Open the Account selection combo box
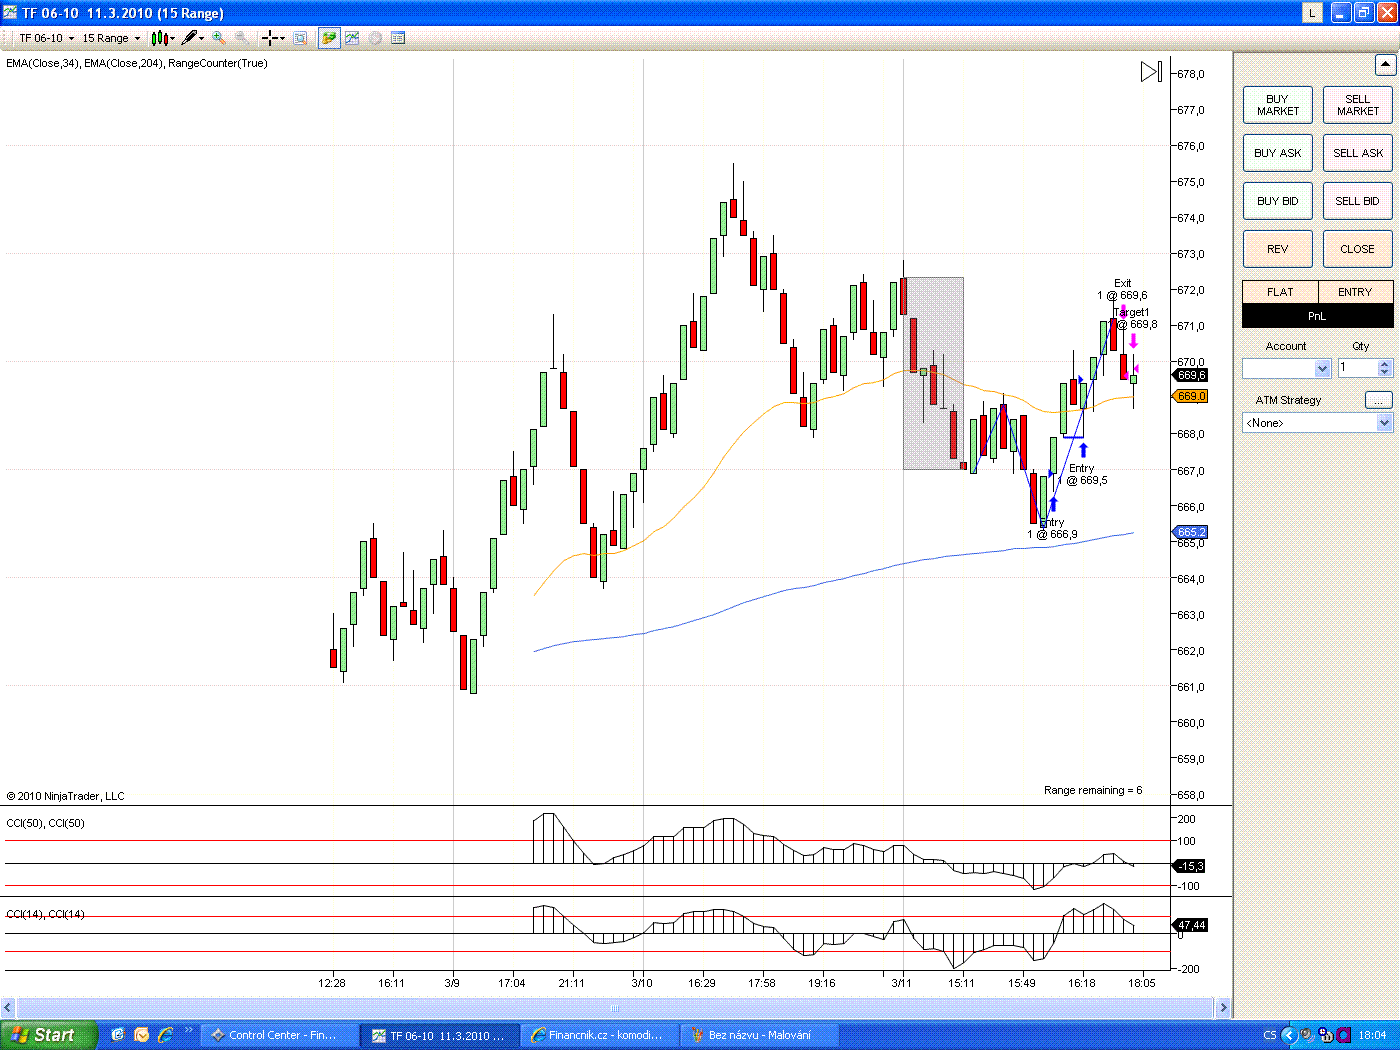The image size is (1400, 1050). click(1286, 368)
